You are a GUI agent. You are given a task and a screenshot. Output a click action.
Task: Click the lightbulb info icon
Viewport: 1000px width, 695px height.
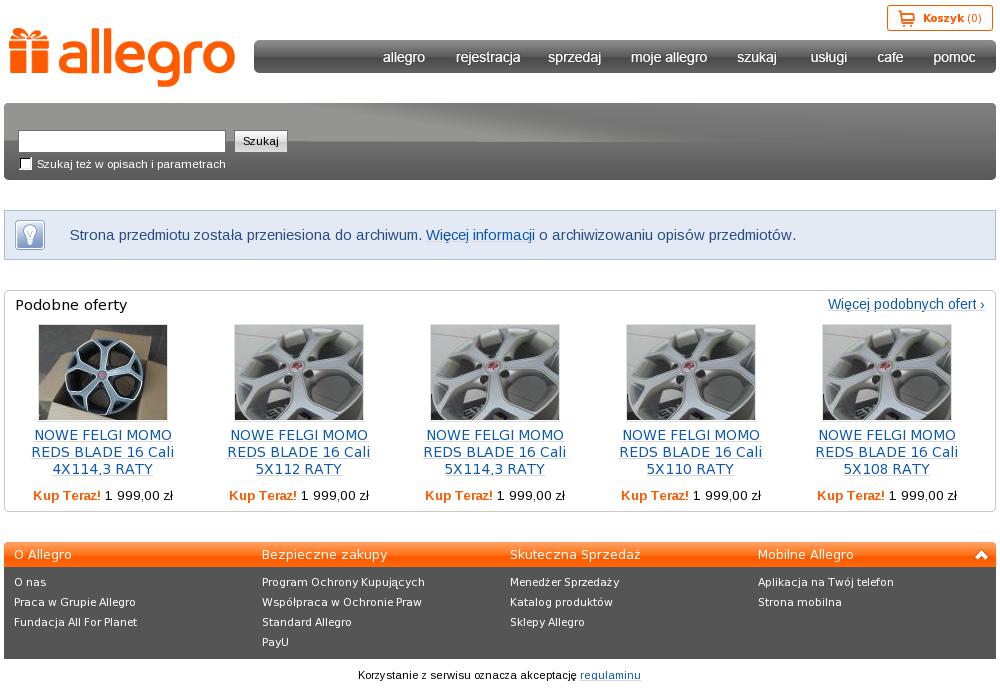(x=30, y=235)
